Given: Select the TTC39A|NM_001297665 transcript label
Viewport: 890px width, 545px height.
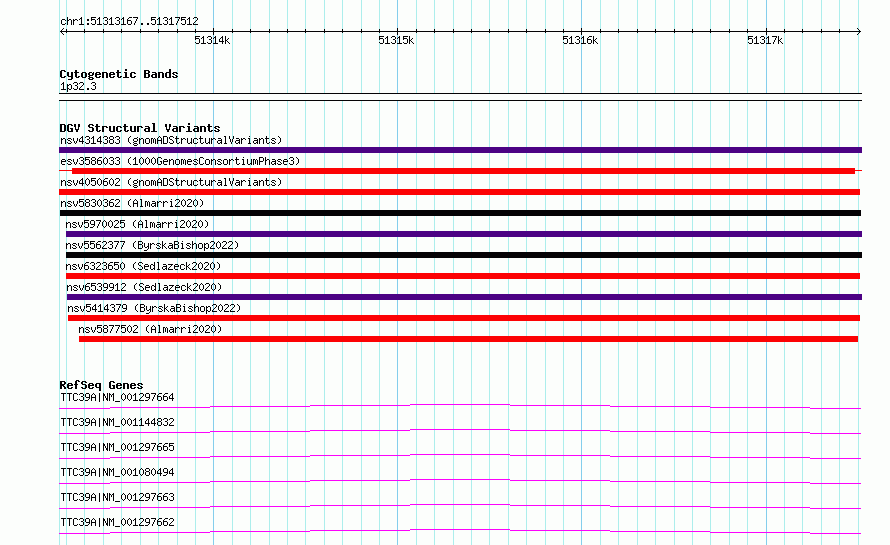Looking at the screenshot, I should 117,447.
